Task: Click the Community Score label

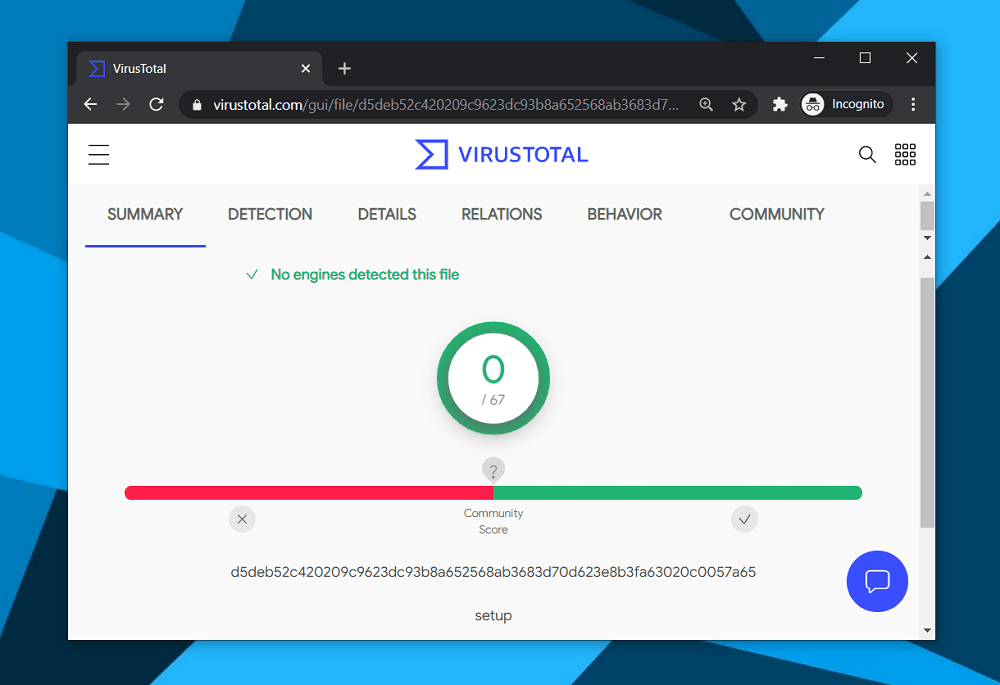Action: [x=493, y=521]
